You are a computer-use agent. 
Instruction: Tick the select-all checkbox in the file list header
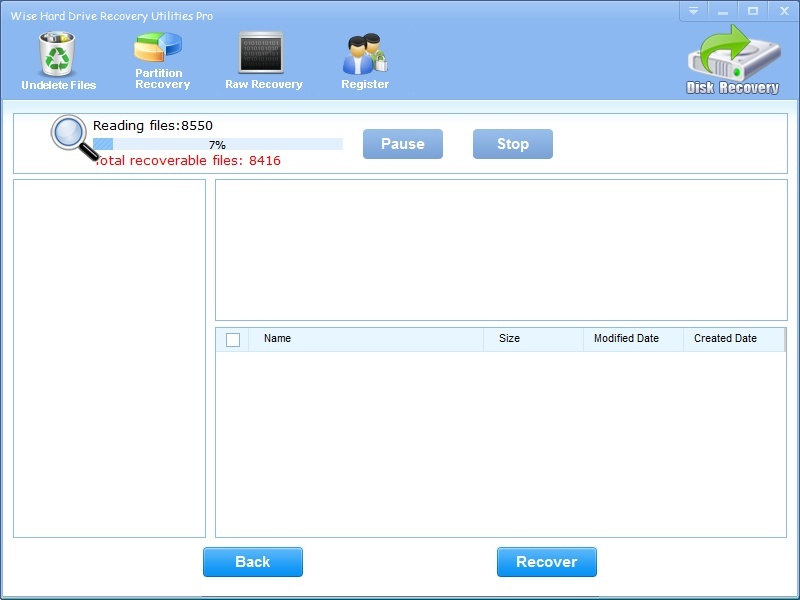pos(233,339)
